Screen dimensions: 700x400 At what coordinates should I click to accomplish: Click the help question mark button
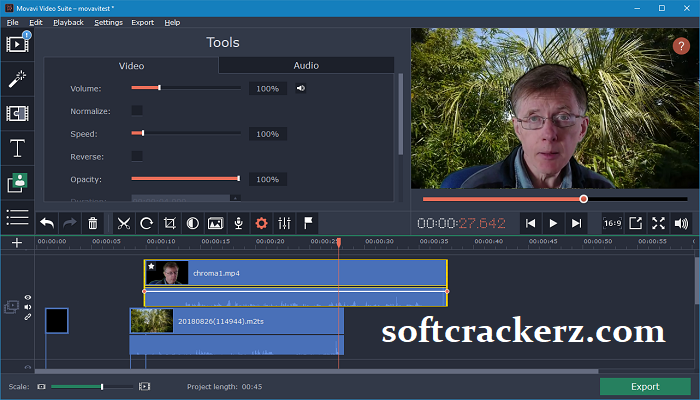(681, 46)
